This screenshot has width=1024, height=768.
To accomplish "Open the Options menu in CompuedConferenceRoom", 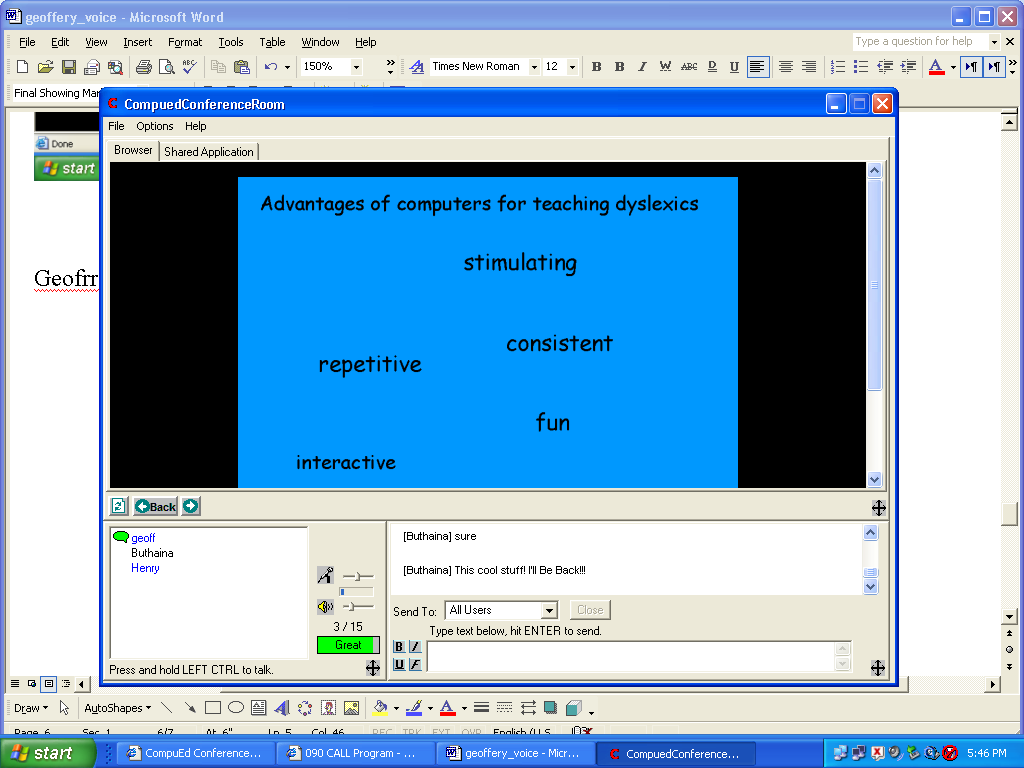I will tap(155, 126).
